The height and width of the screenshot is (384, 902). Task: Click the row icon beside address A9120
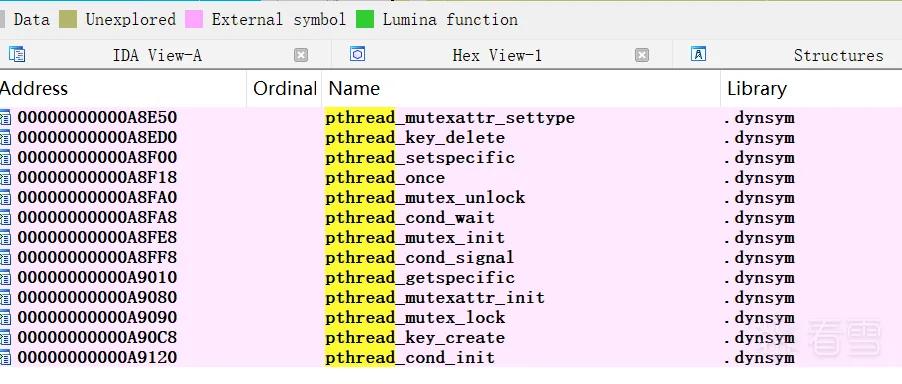pyautogui.click(x=5, y=358)
